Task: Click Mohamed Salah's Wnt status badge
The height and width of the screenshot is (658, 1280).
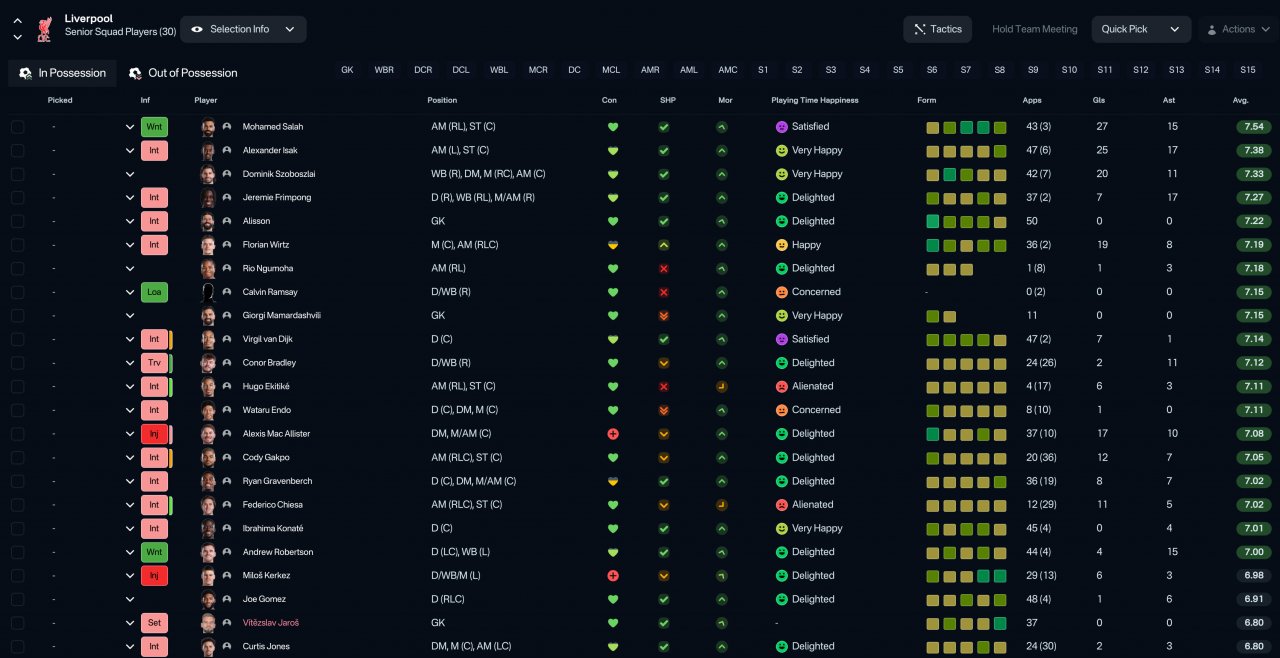Action: tap(154, 127)
